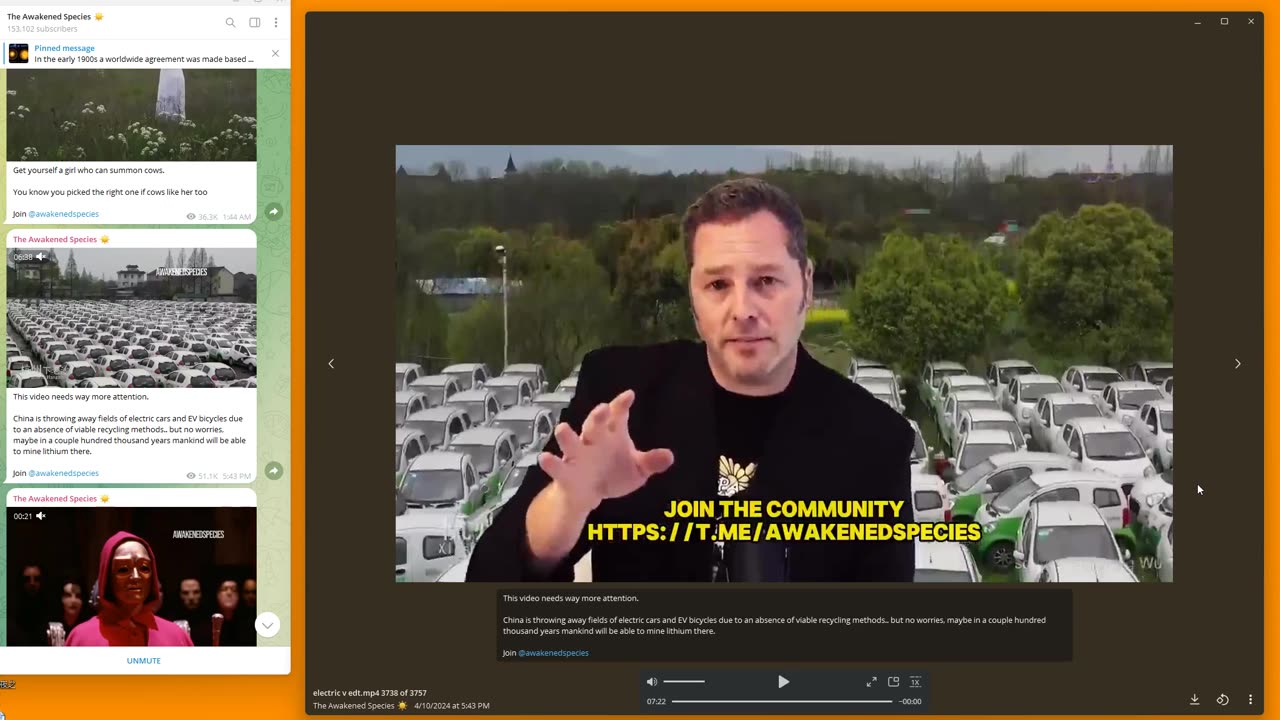
Task: Go to the previous media item
Action: pyautogui.click(x=331, y=364)
